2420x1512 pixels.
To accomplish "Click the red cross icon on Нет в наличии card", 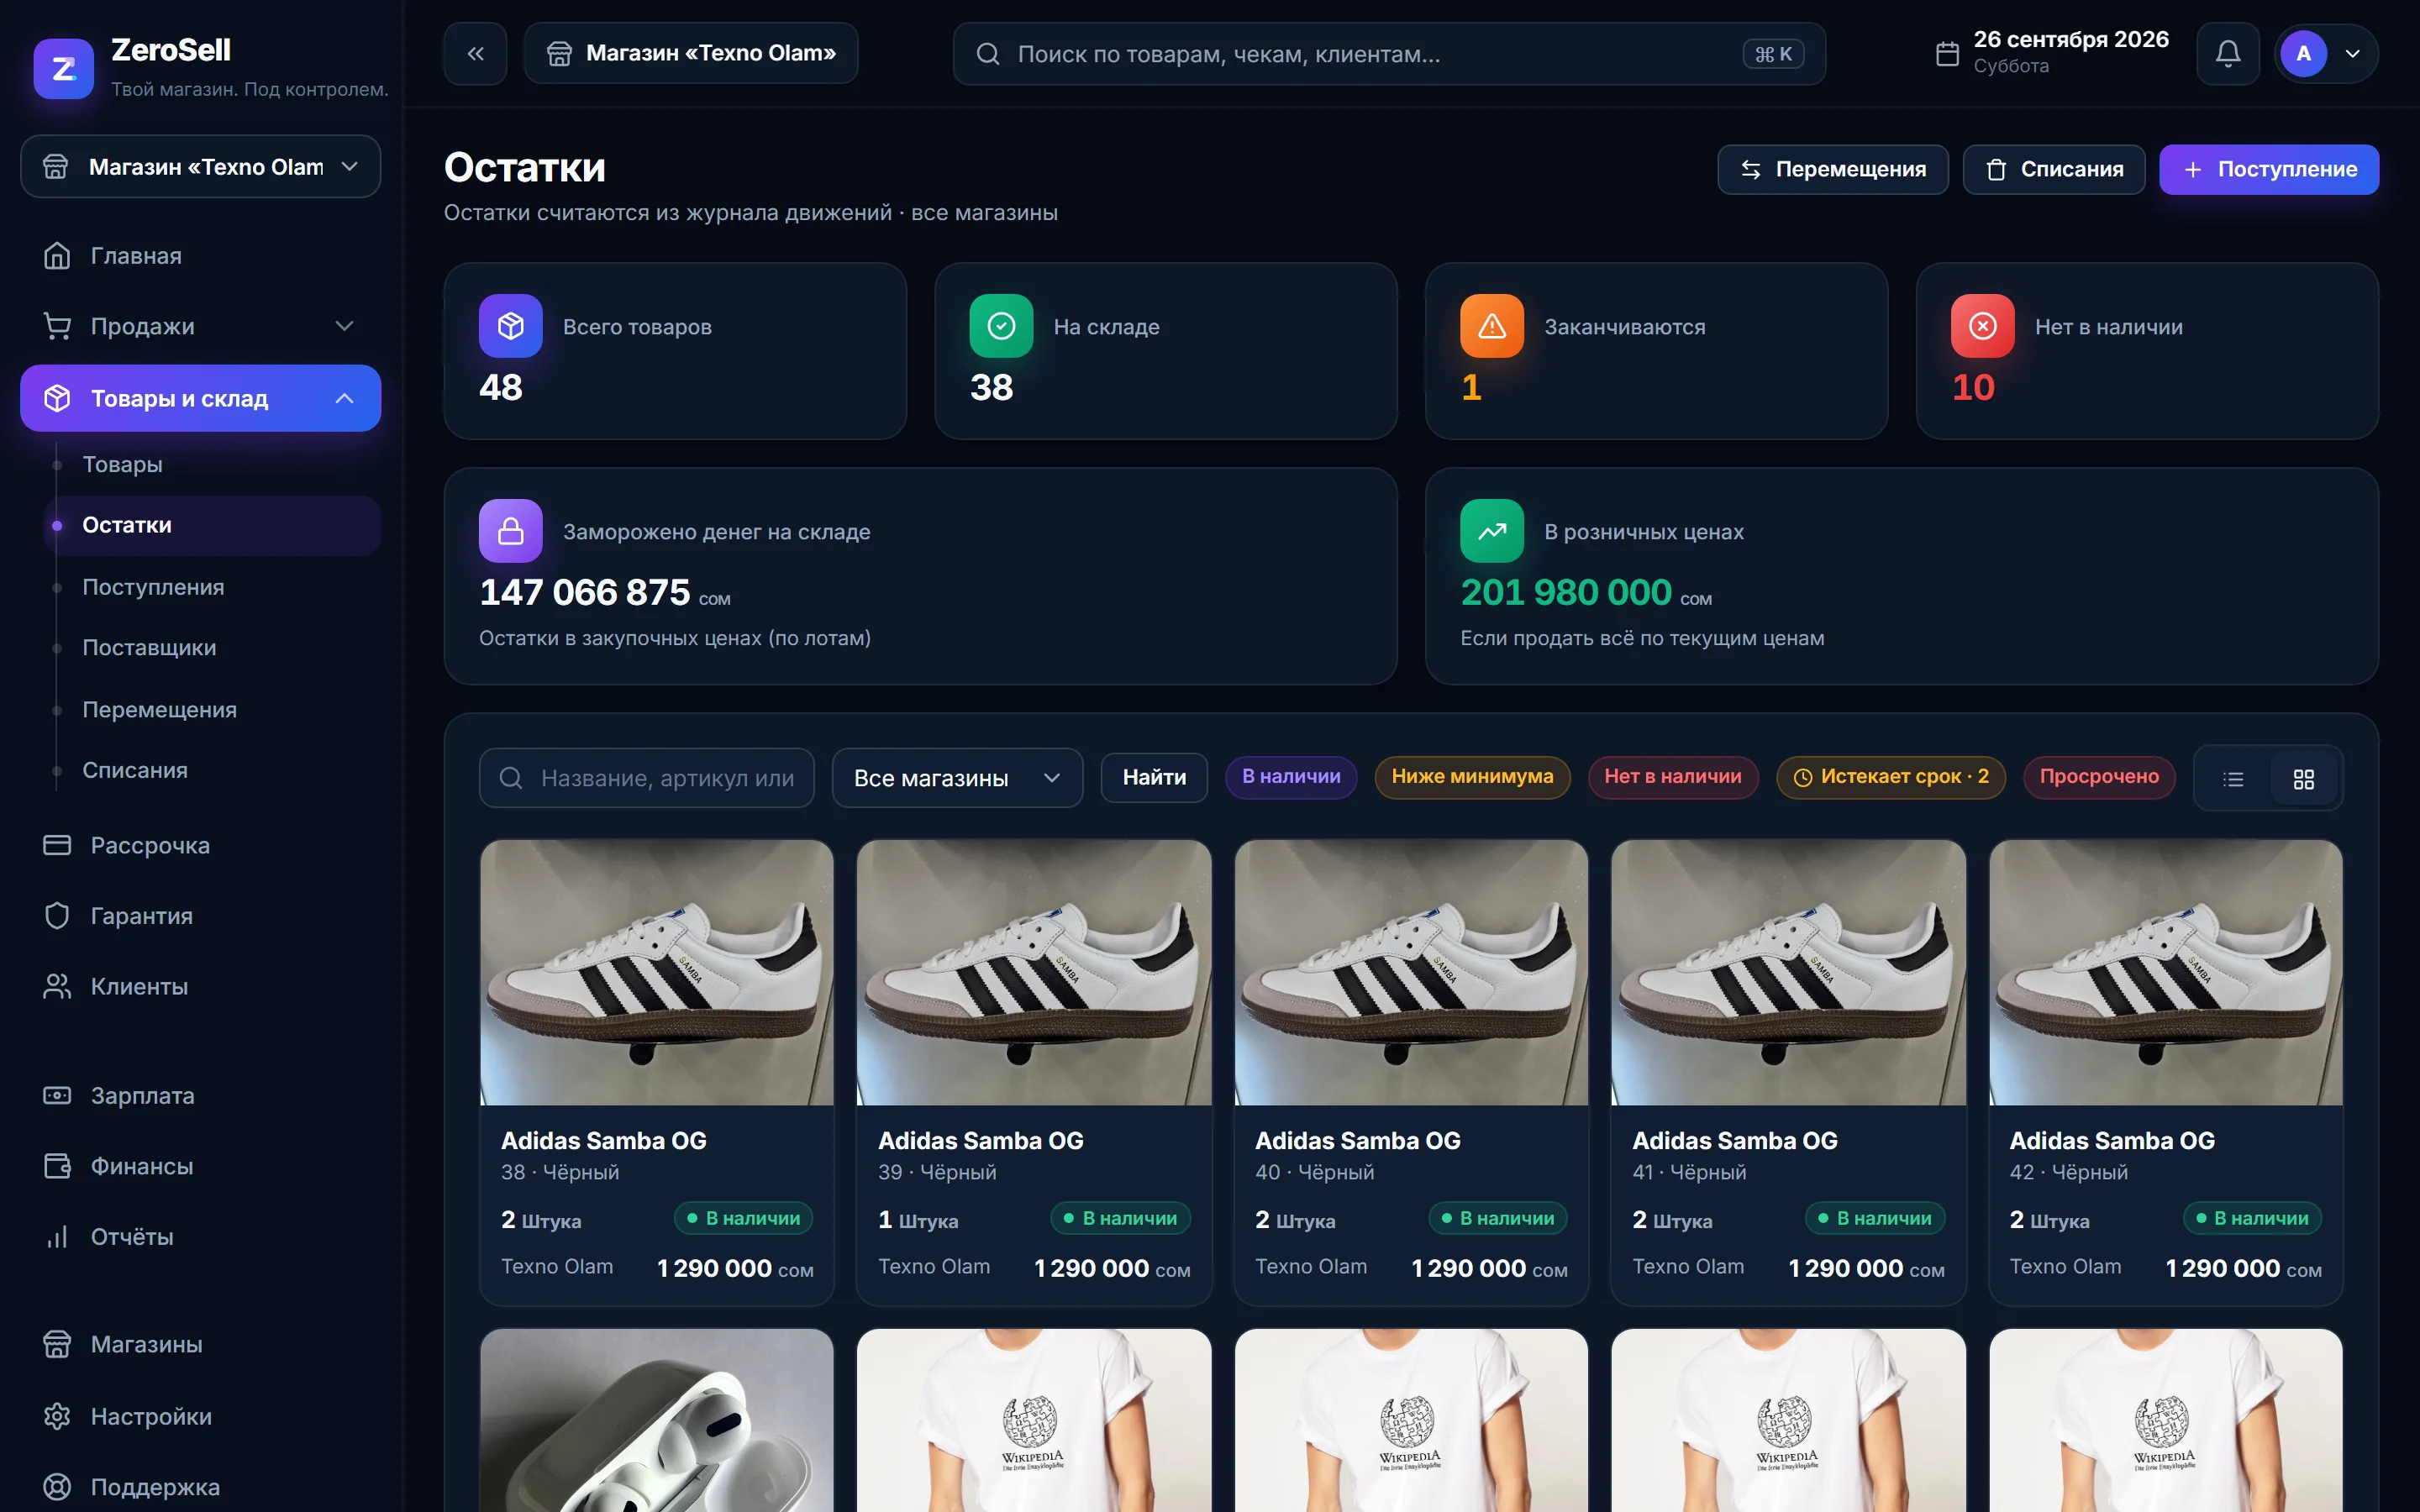I will point(1982,326).
